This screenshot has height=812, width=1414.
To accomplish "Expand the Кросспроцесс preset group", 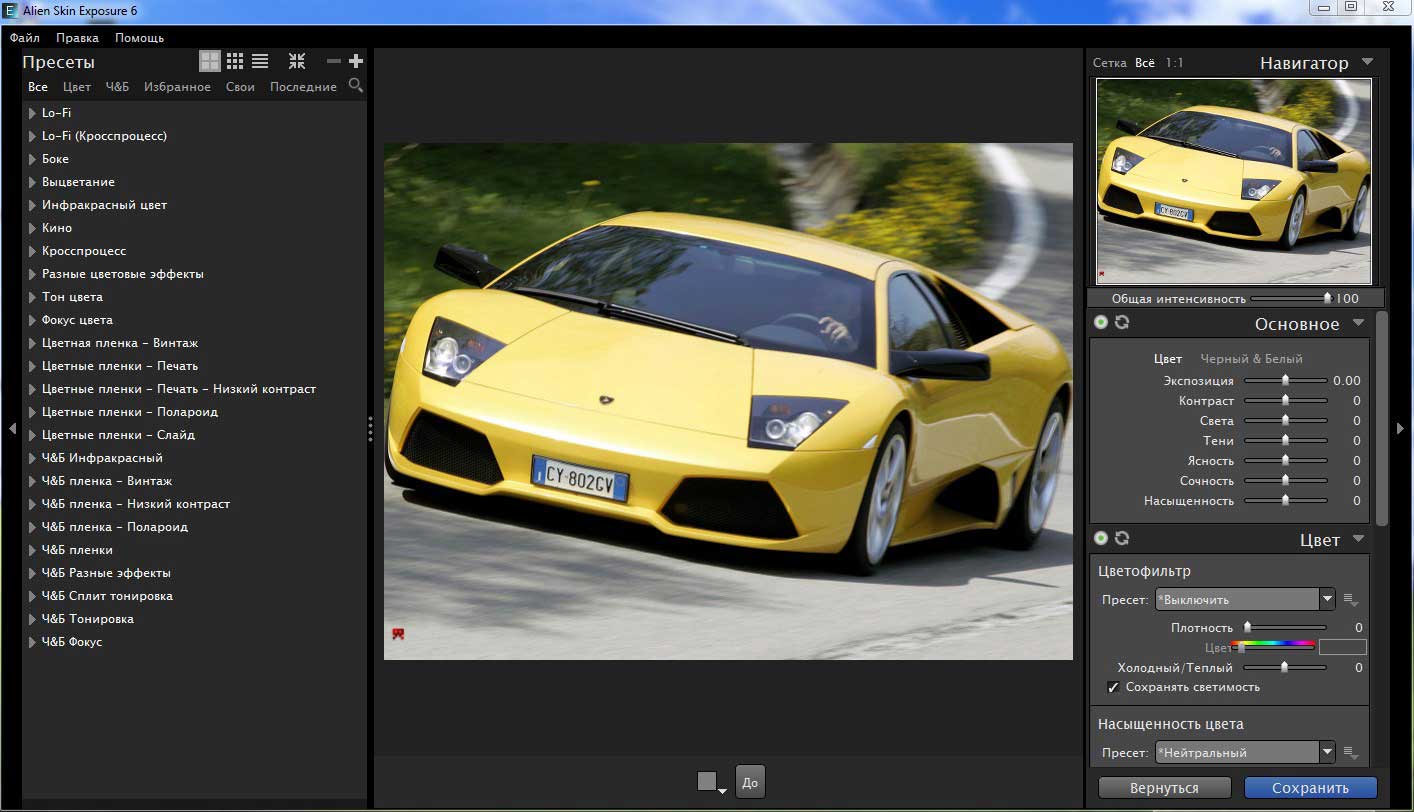I will point(33,251).
